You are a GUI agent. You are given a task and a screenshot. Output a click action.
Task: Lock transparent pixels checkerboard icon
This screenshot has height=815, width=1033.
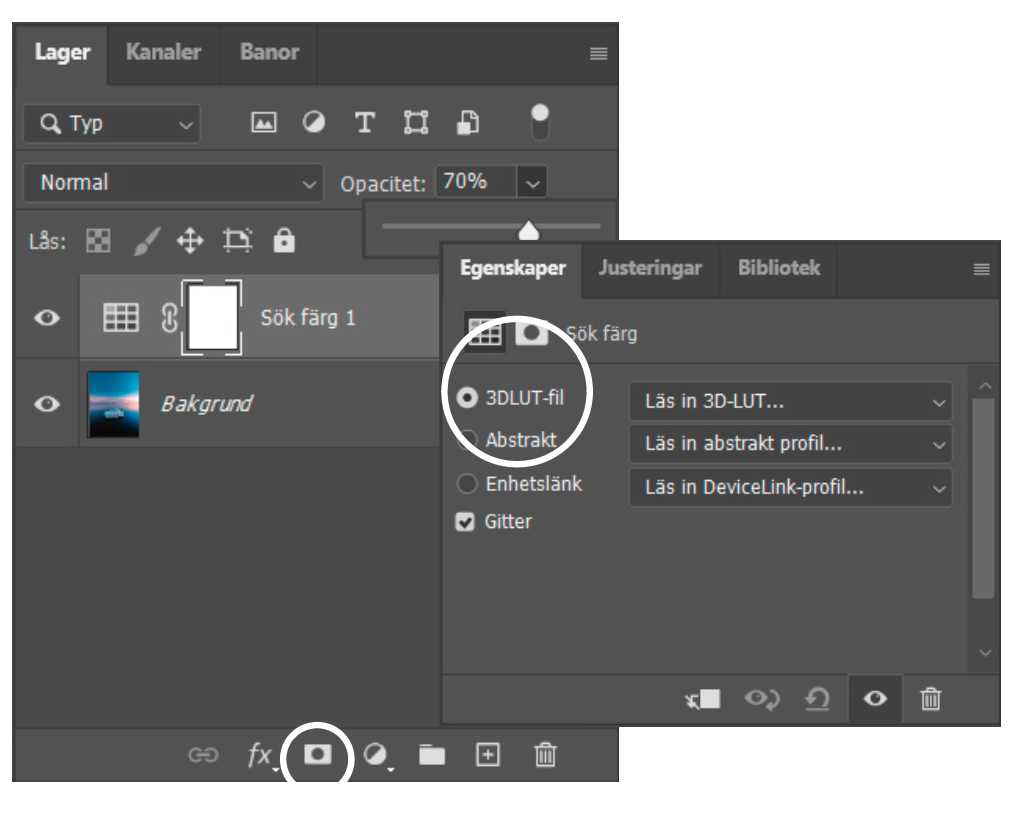tap(99, 241)
